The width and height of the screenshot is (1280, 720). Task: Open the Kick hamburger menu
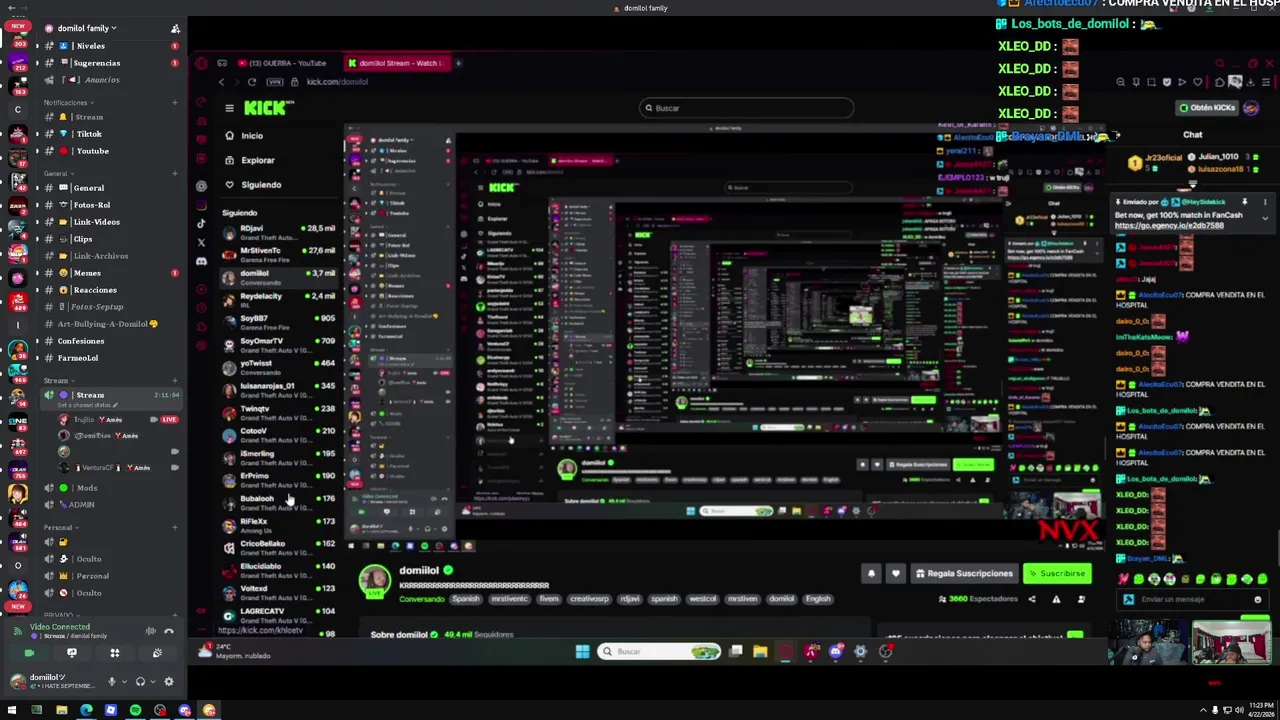point(229,108)
